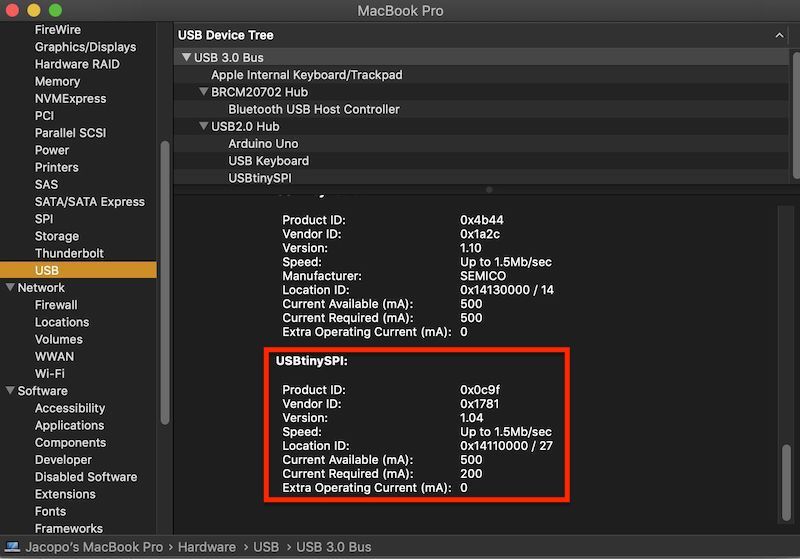Click the USB Device Tree sort chevron
This screenshot has width=800, height=559.
[x=779, y=35]
